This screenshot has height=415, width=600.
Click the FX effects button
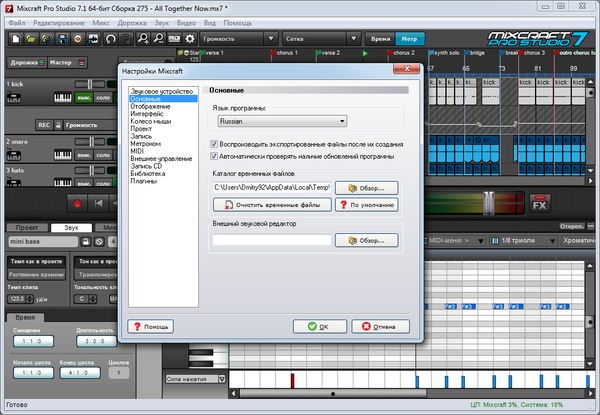click(540, 207)
